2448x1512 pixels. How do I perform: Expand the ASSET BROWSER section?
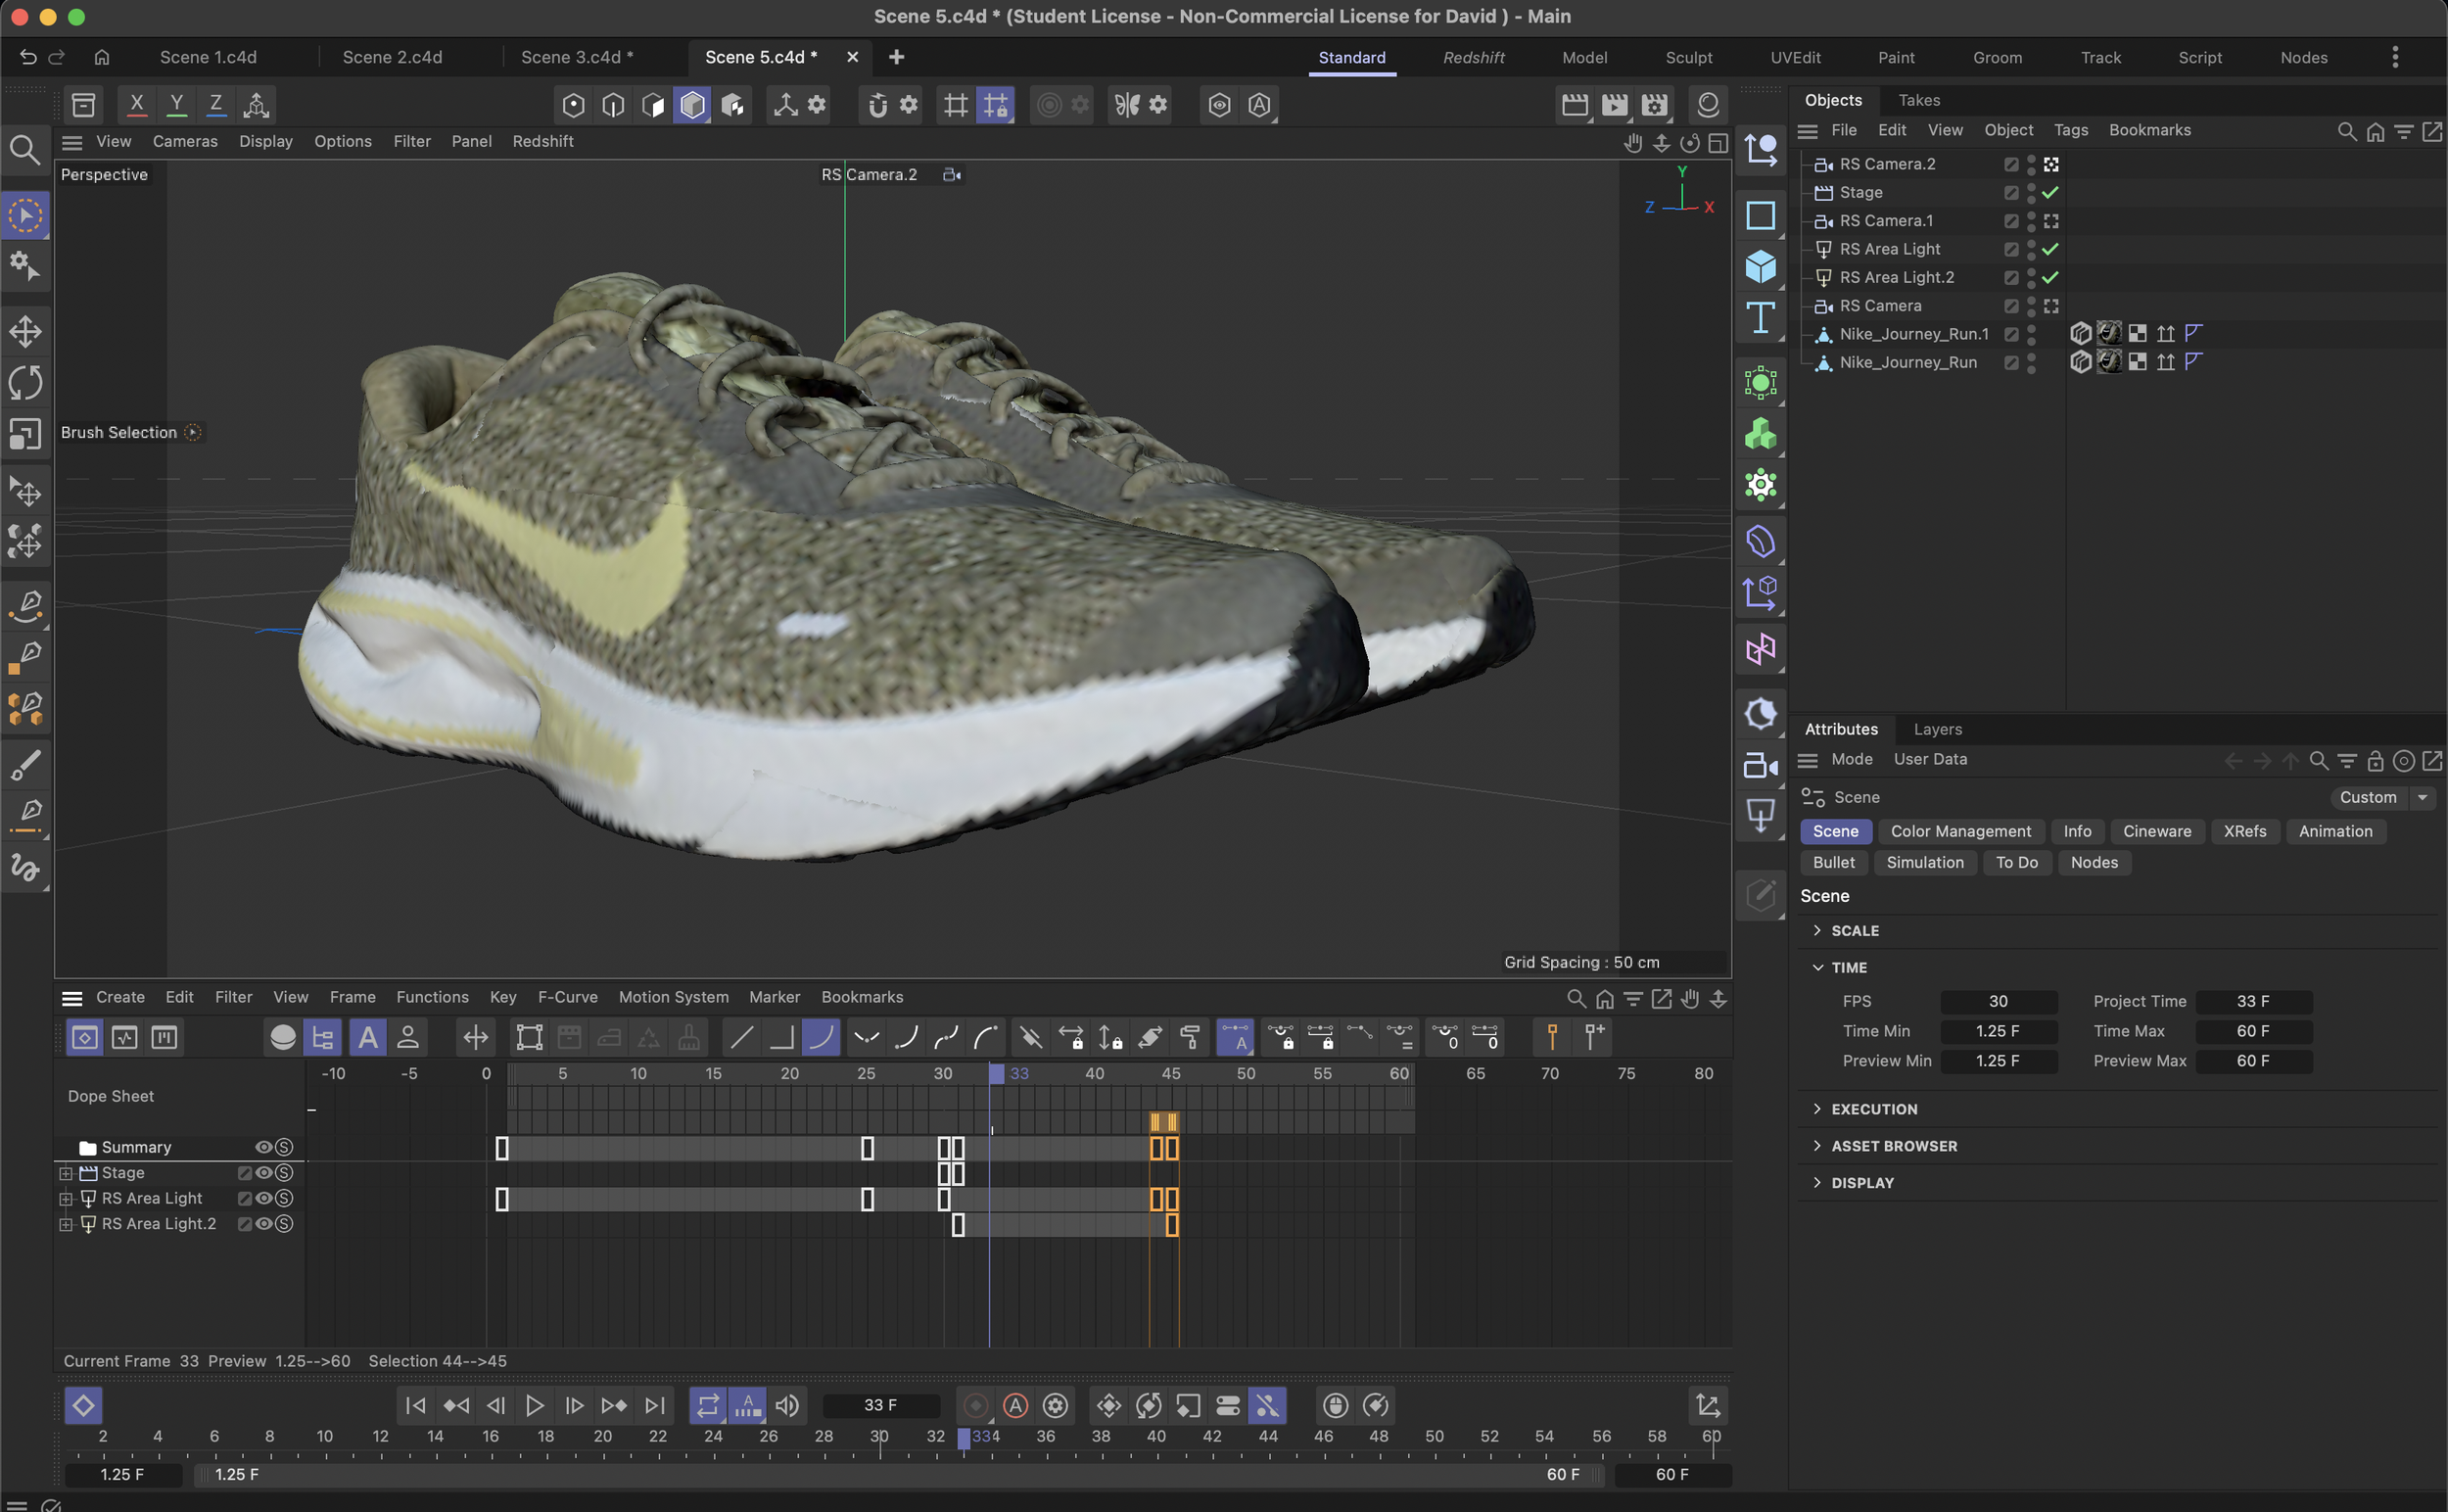pos(1817,1146)
